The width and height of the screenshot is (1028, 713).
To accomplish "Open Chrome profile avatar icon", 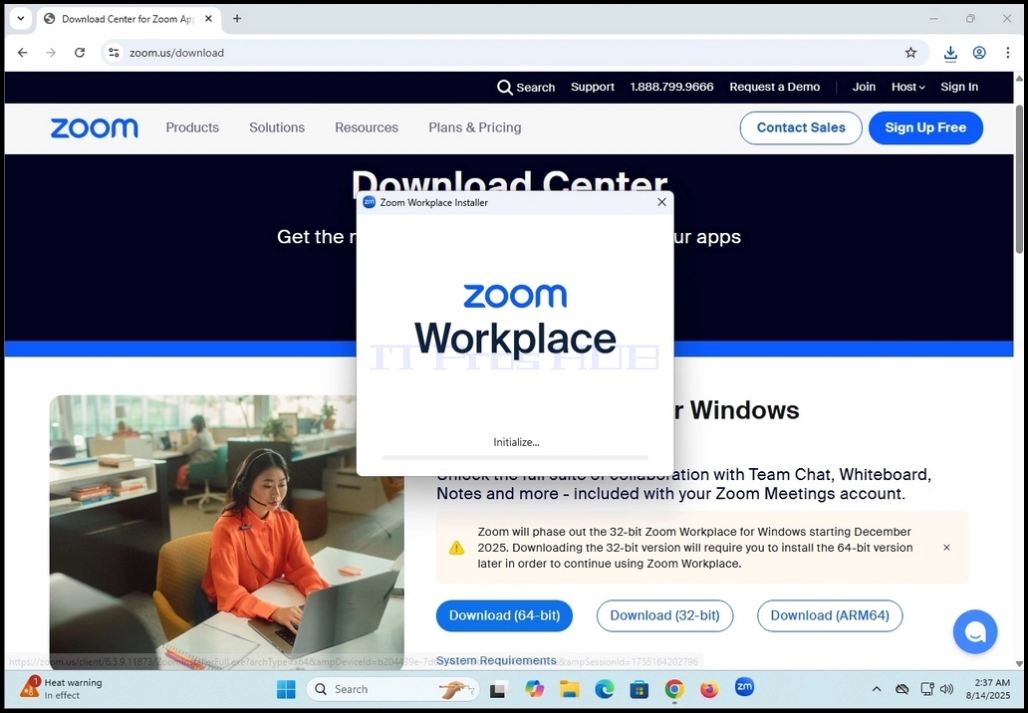I will click(x=979, y=52).
